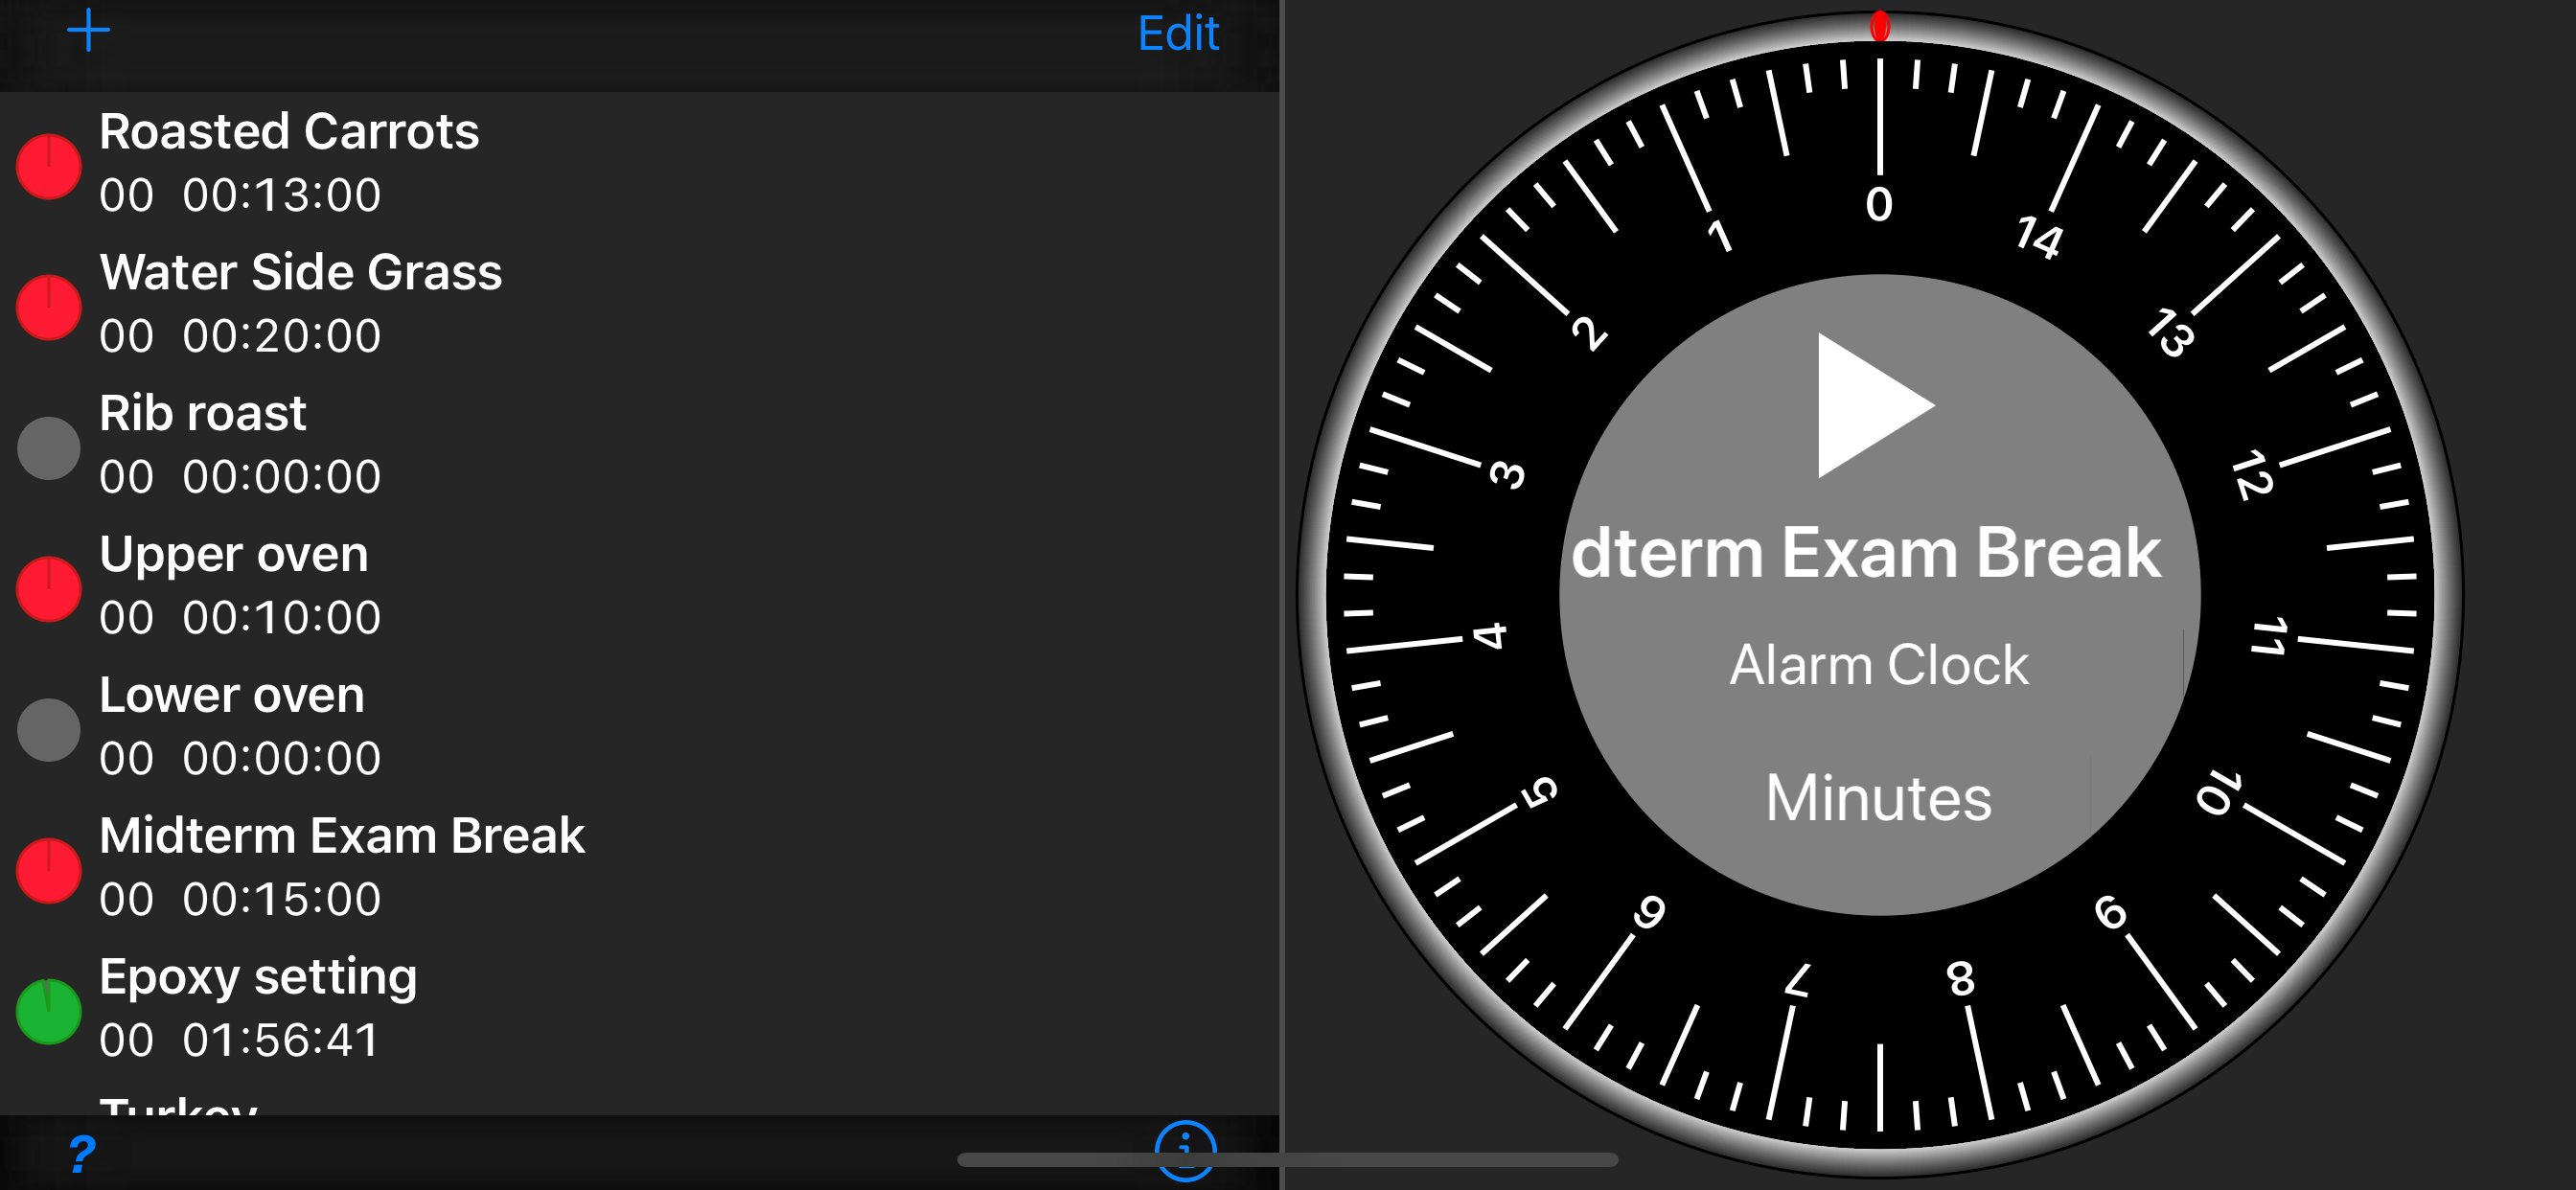
Task: Click the green Epoxy setting timer icon
Action: click(48, 1011)
